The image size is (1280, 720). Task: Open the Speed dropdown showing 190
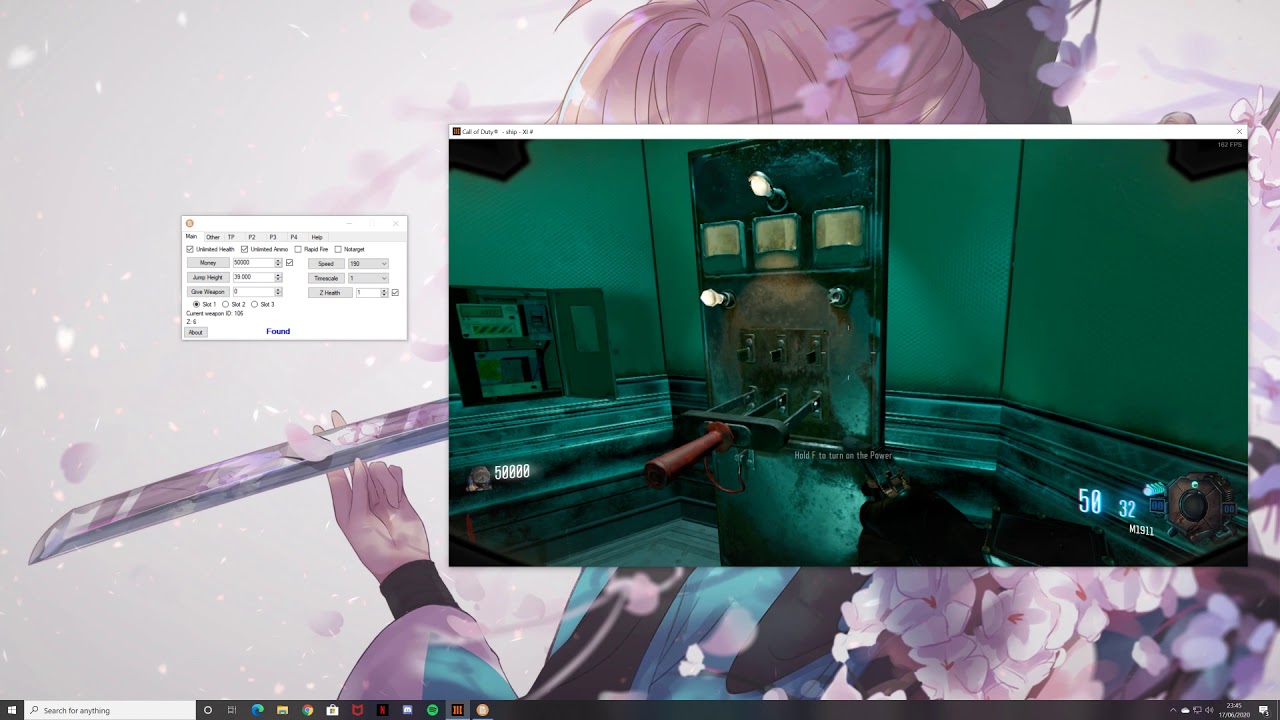[368, 264]
